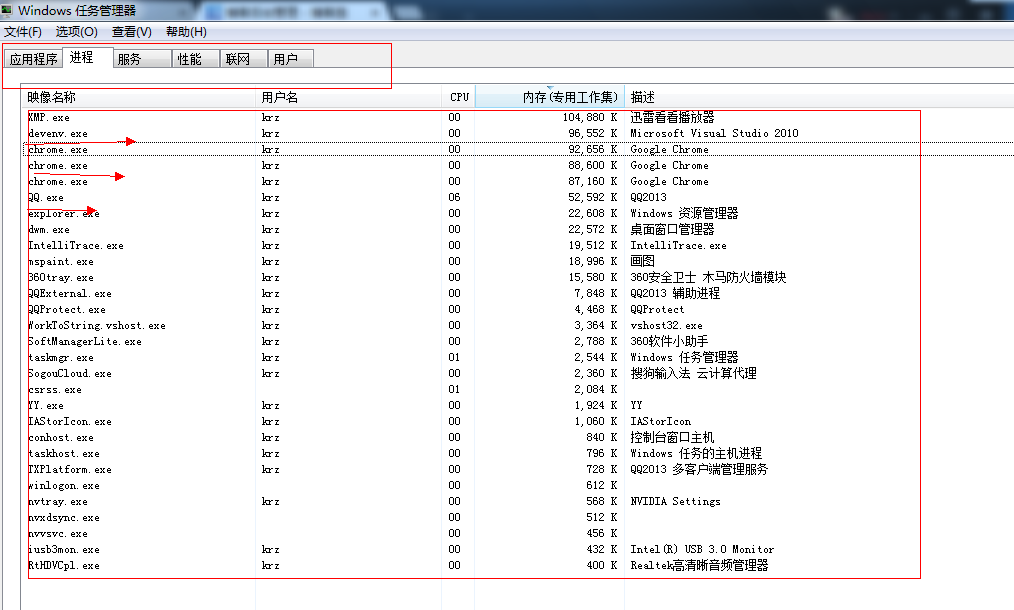Image resolution: width=1014 pixels, height=610 pixels.
Task: Open the 查看(V) menu
Action: [131, 32]
